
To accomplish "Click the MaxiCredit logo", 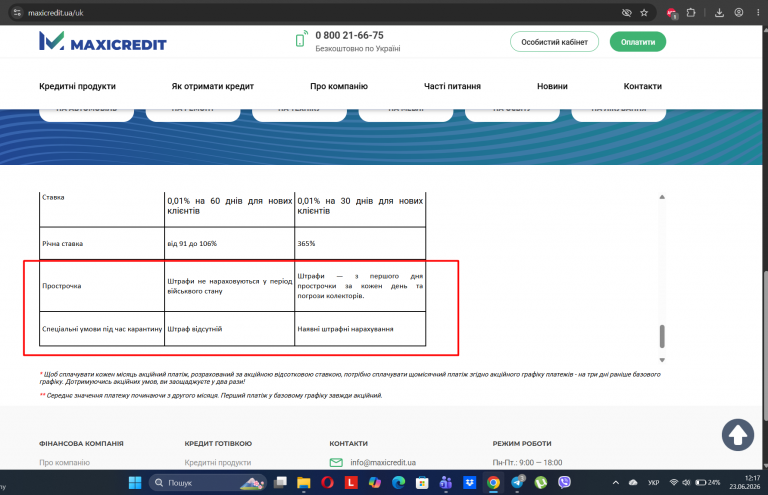I will (x=103, y=42).
